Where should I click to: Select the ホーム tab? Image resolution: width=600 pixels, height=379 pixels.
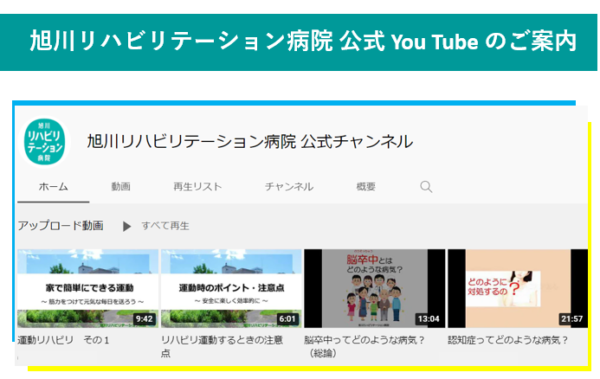click(x=53, y=186)
